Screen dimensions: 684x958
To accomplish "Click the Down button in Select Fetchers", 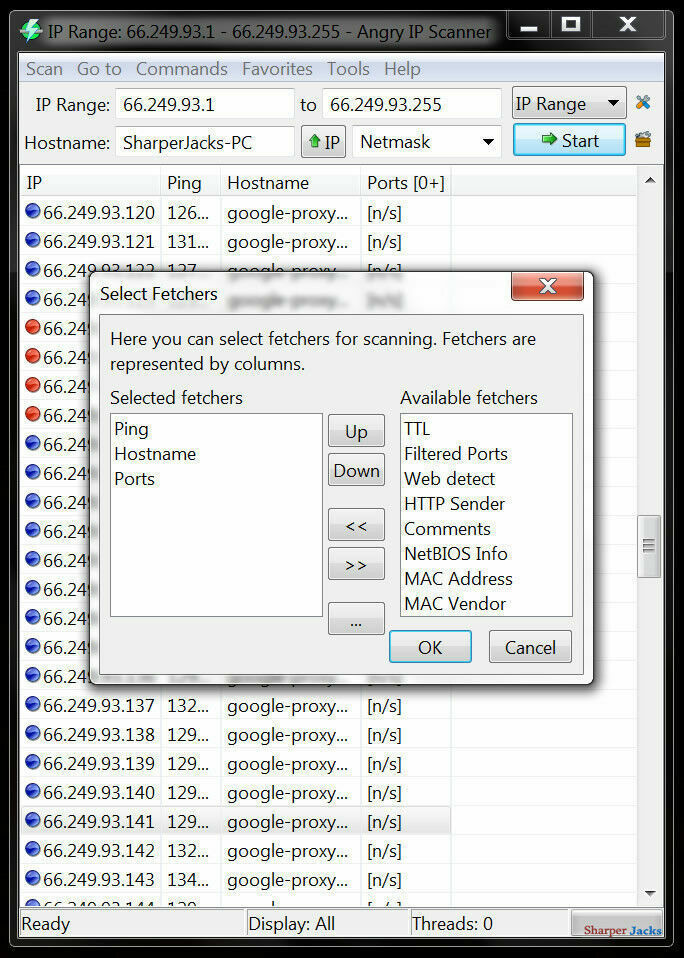I will click(356, 470).
